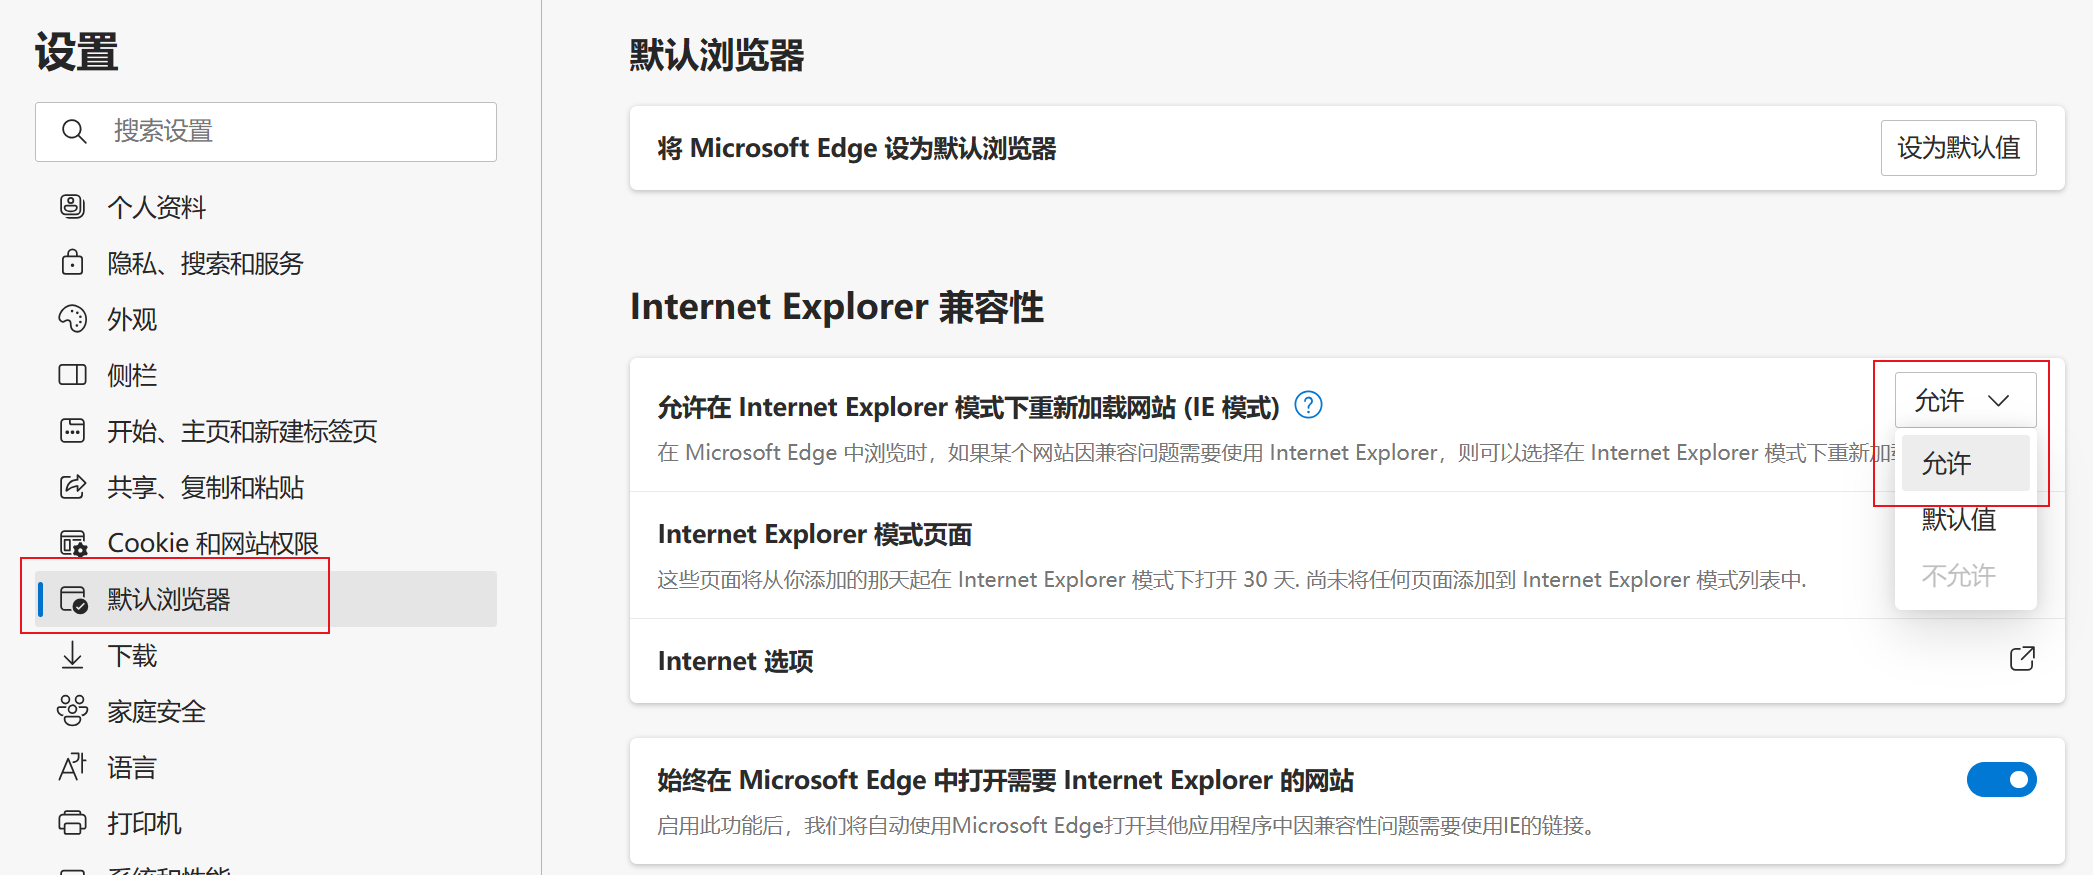2093x875 pixels.
Task: Click the lock icon for 隐私、搜索和服务
Action: point(72,263)
